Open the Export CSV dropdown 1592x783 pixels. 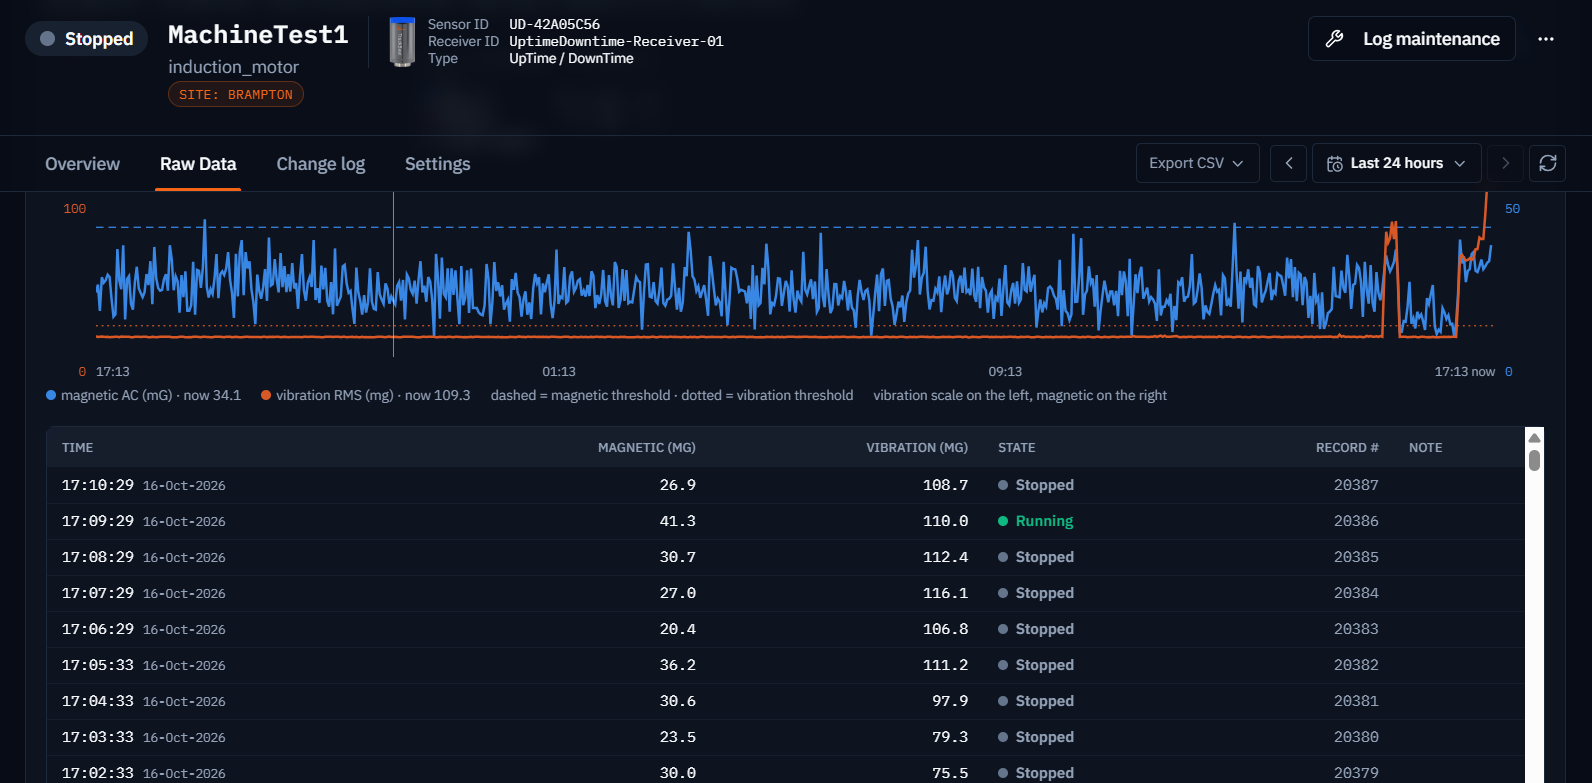tap(1197, 163)
